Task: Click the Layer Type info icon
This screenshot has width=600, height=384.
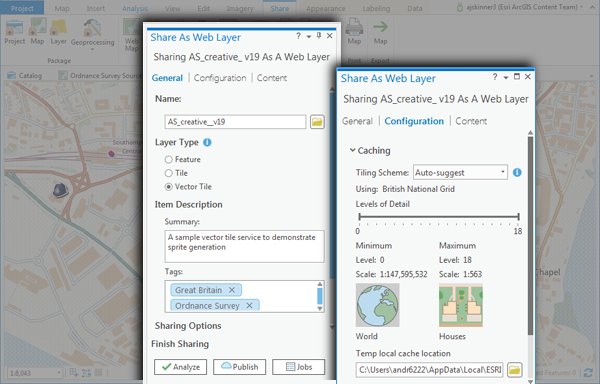Action: 207,142
